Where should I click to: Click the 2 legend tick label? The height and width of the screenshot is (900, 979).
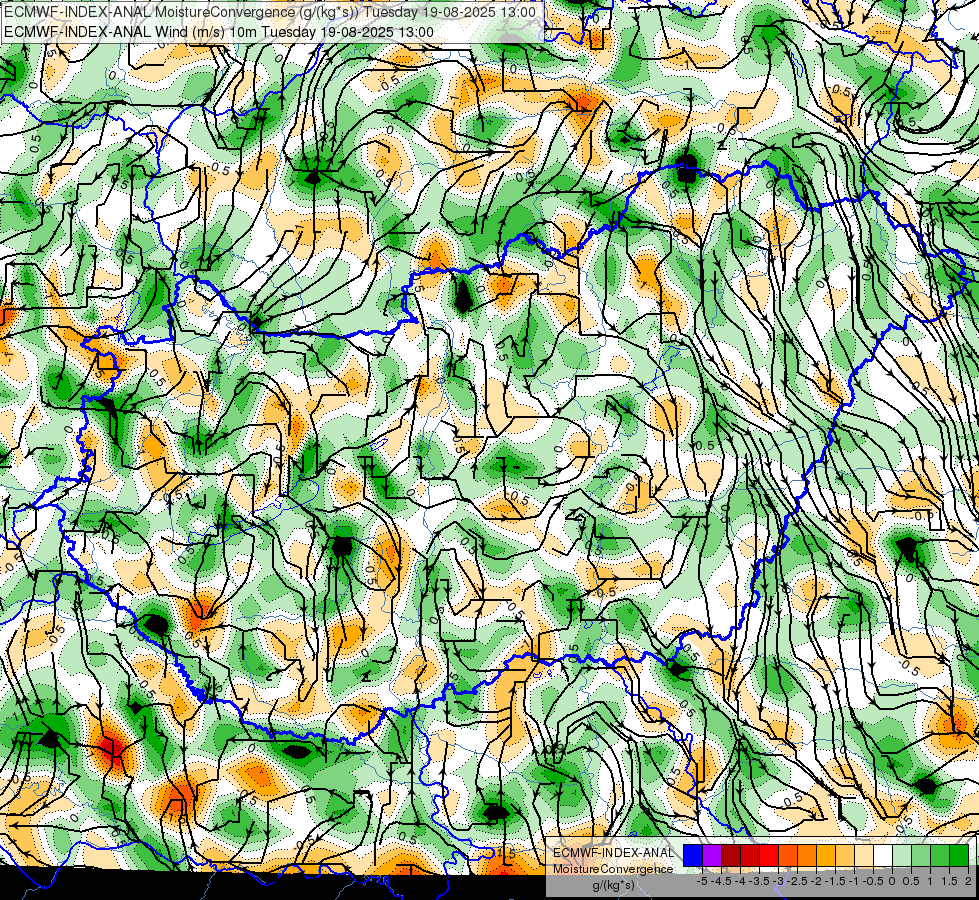point(968,881)
